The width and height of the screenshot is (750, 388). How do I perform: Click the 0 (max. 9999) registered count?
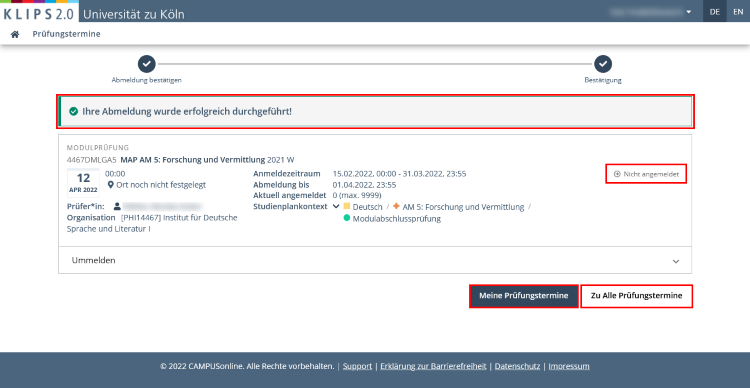point(357,195)
